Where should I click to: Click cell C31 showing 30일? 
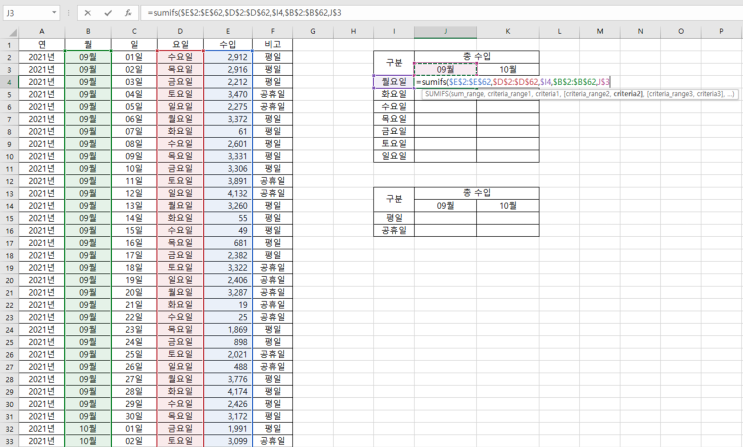click(134, 416)
